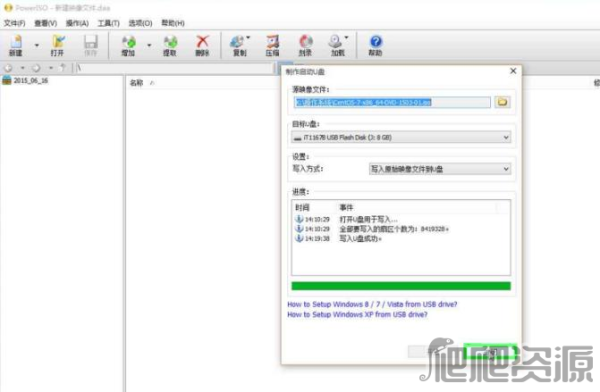600x392 pixels.
Task: Click the green progress bar
Action: coord(401,286)
